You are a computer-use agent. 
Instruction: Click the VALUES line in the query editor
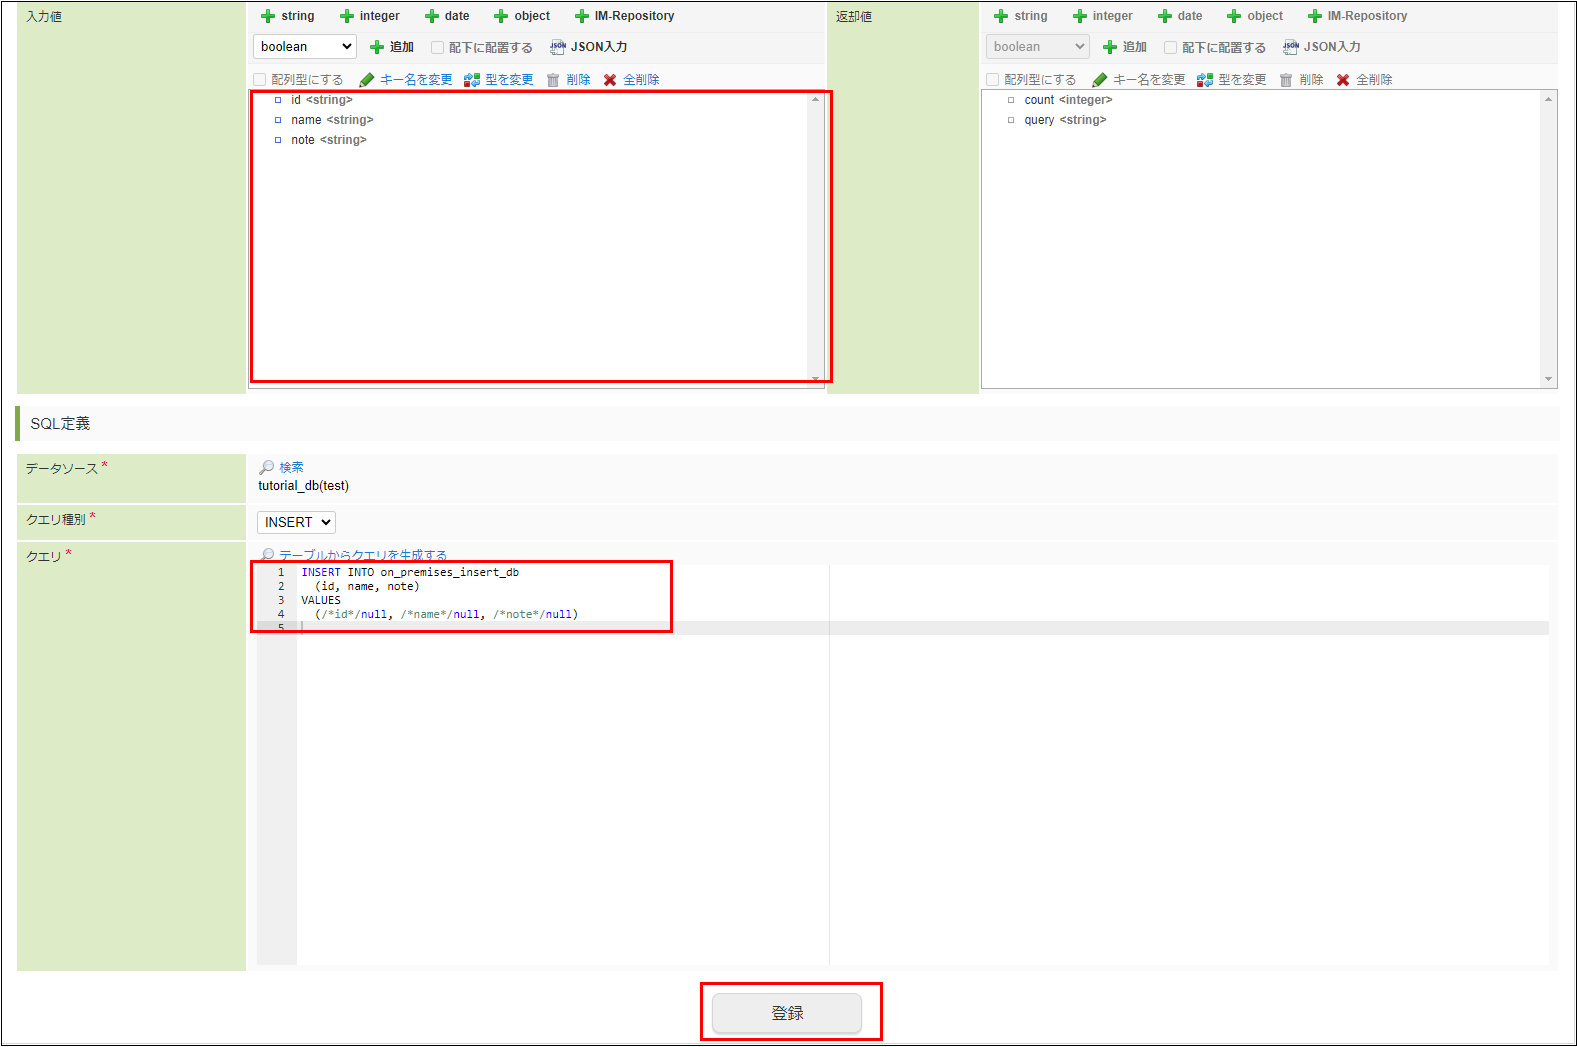point(321,600)
